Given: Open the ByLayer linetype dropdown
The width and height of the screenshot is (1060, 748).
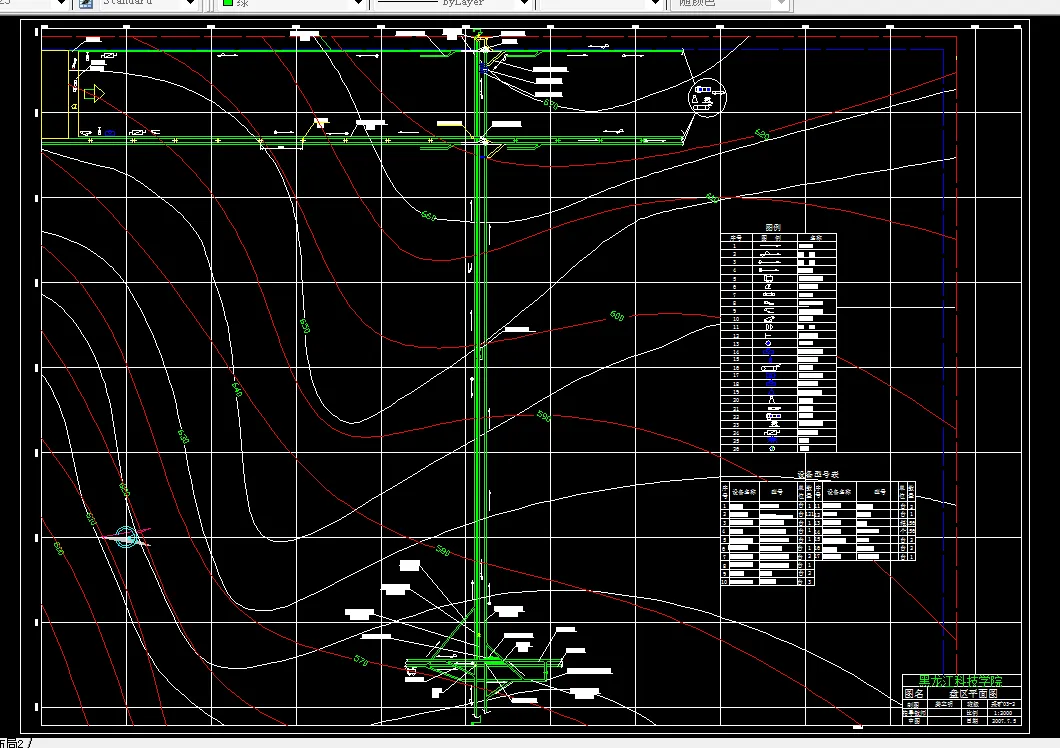Looking at the screenshot, I should tap(524, 3).
